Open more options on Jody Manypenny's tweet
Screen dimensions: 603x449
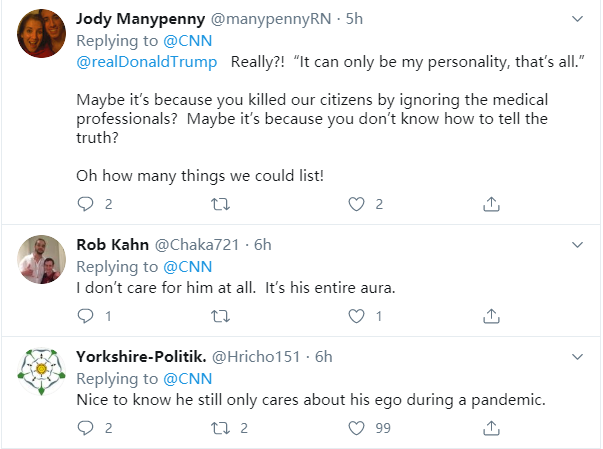[x=577, y=19]
